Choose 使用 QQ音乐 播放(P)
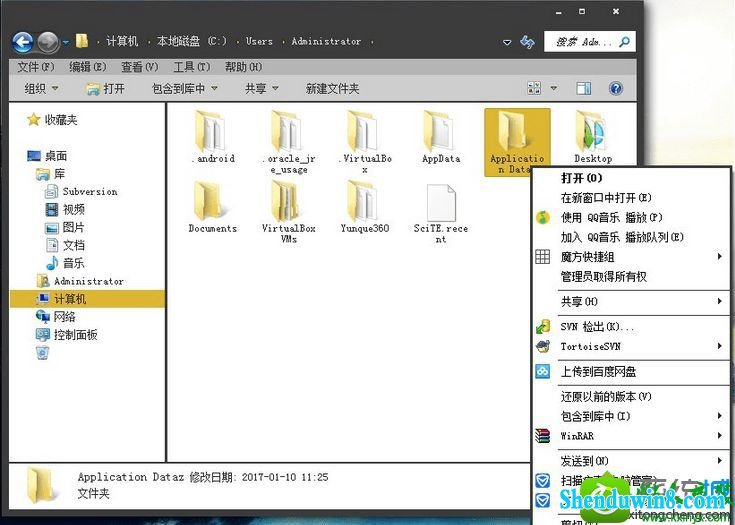Viewport: 735px width, 525px height. point(631,218)
